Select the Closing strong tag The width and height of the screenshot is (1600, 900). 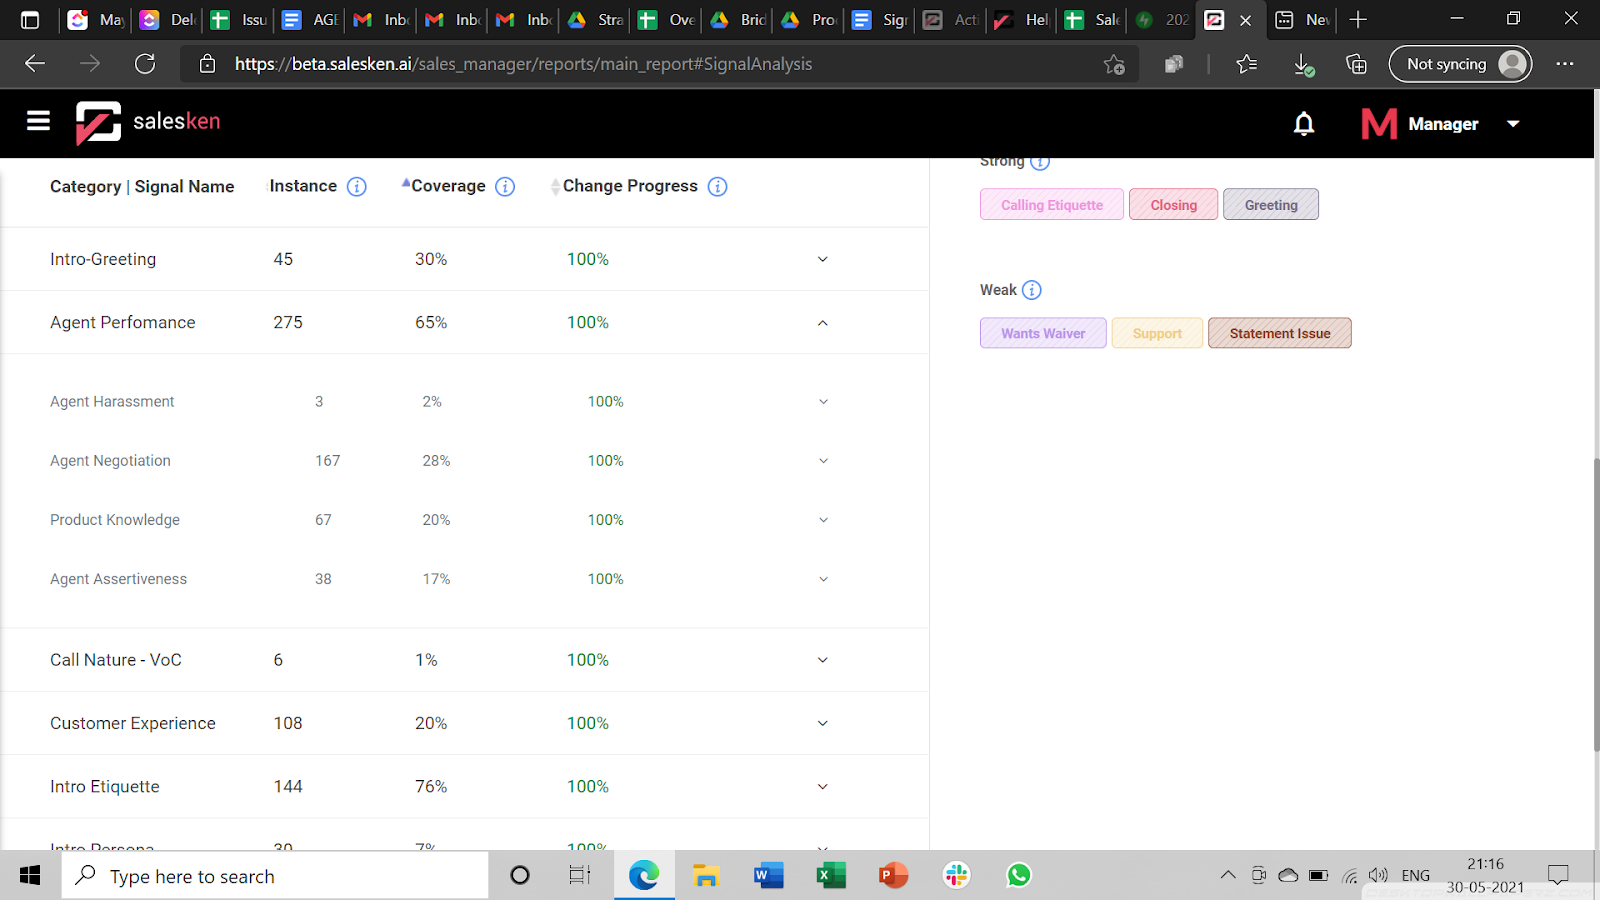point(1174,205)
